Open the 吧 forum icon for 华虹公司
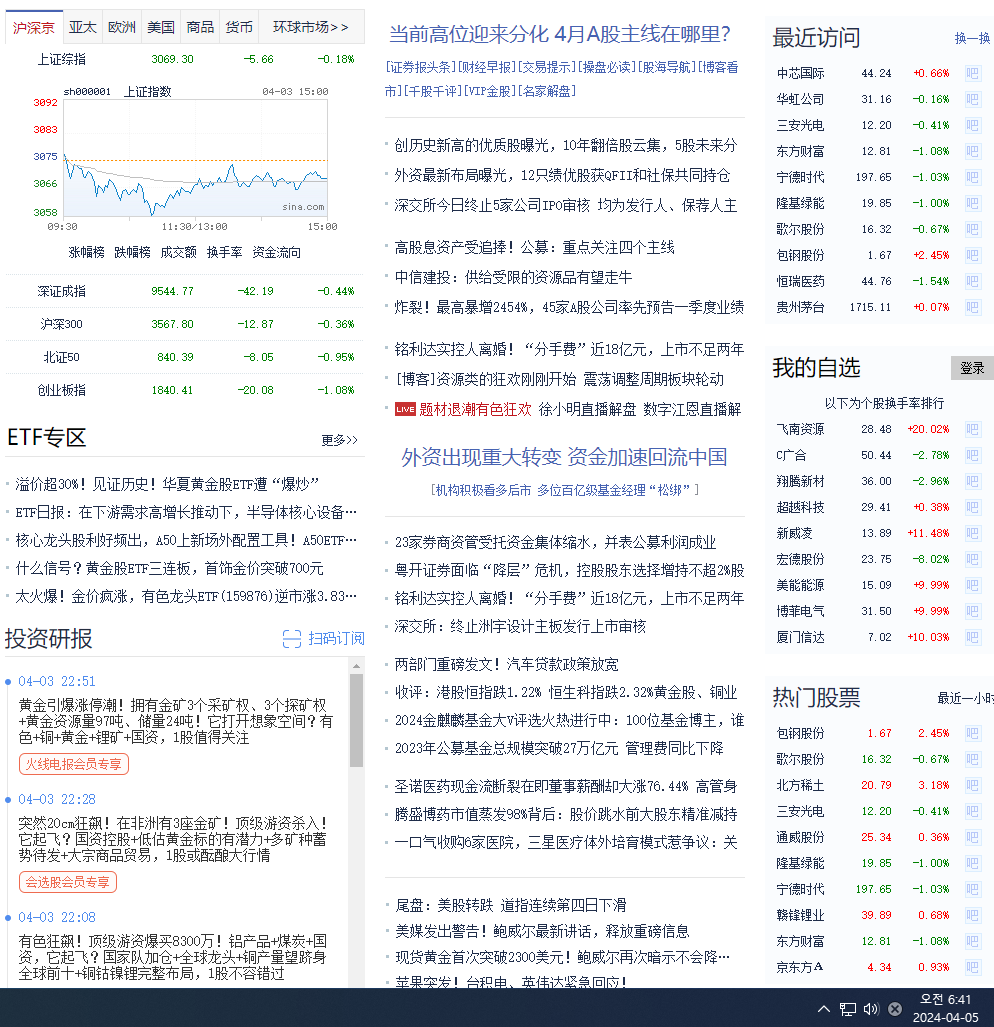This screenshot has height=1027, width=994. 972,100
